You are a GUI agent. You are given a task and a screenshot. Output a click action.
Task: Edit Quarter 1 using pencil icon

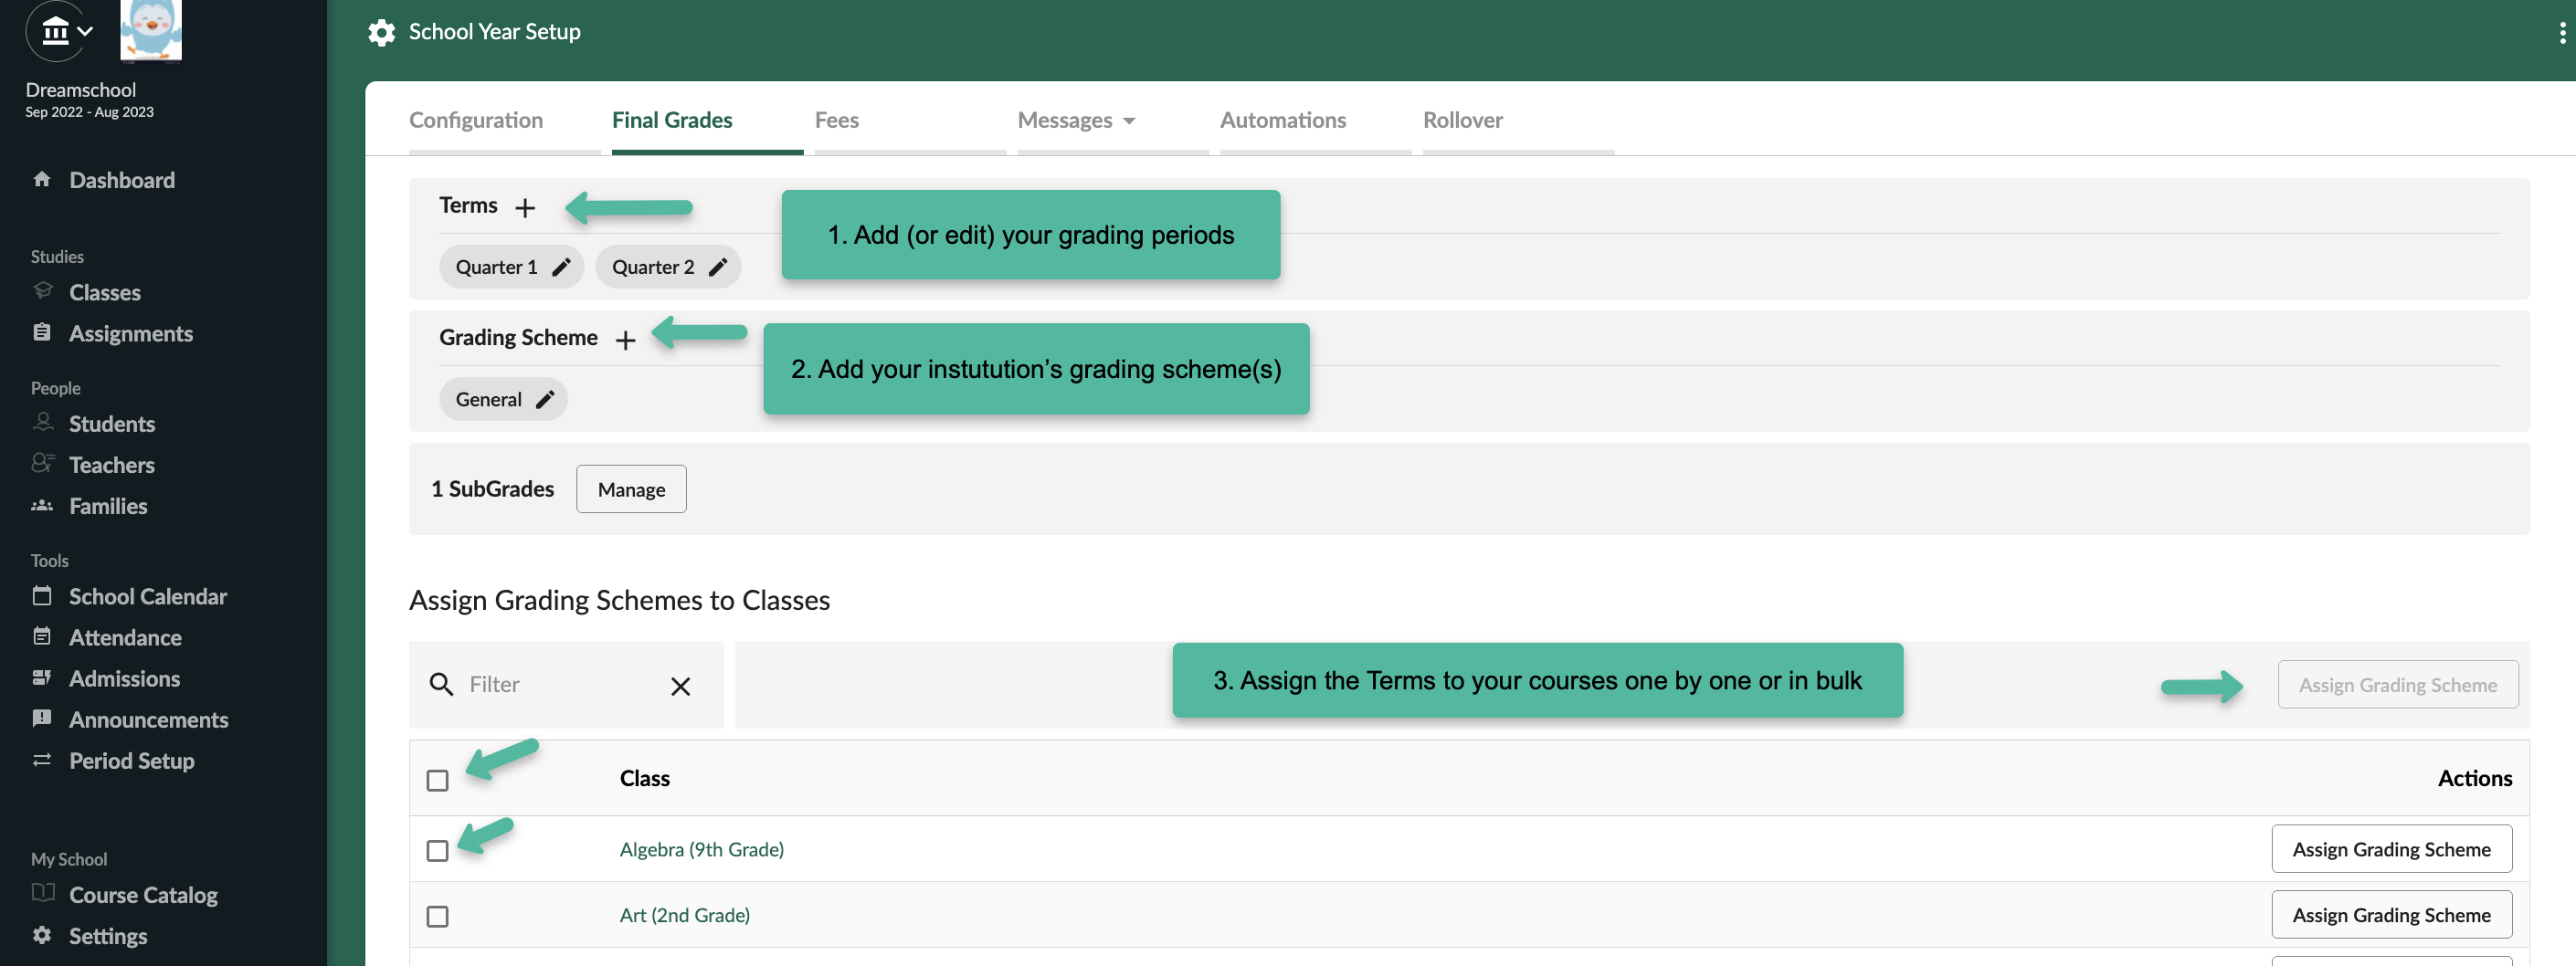[561, 267]
